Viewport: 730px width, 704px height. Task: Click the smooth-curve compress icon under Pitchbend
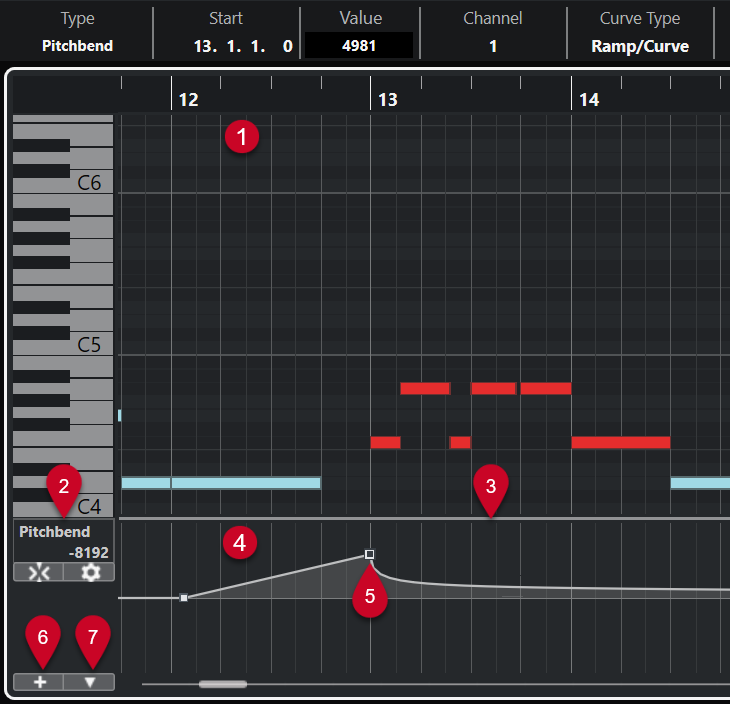(39, 572)
